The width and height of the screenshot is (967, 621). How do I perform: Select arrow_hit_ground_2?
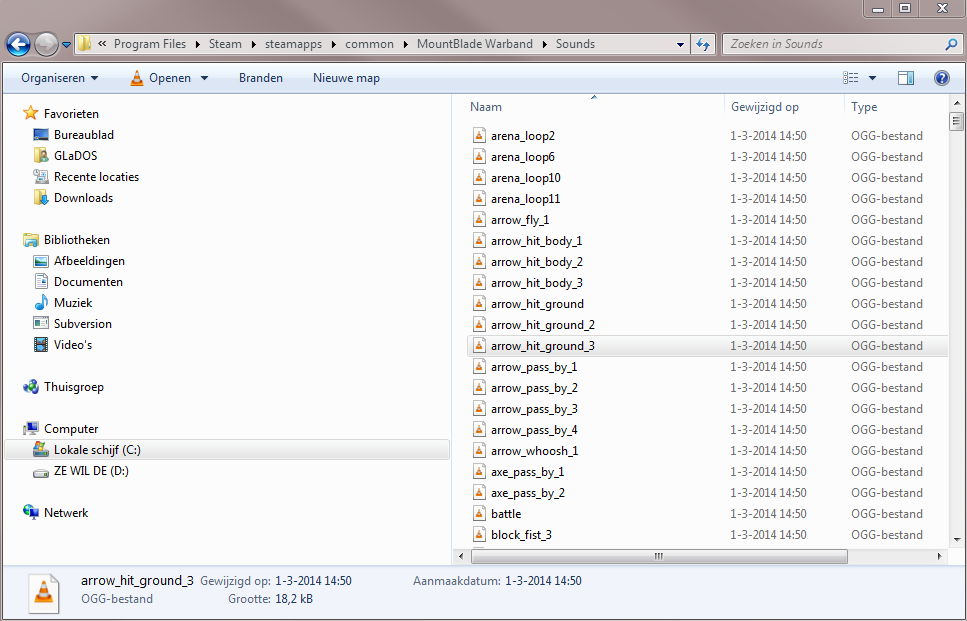click(x=543, y=324)
